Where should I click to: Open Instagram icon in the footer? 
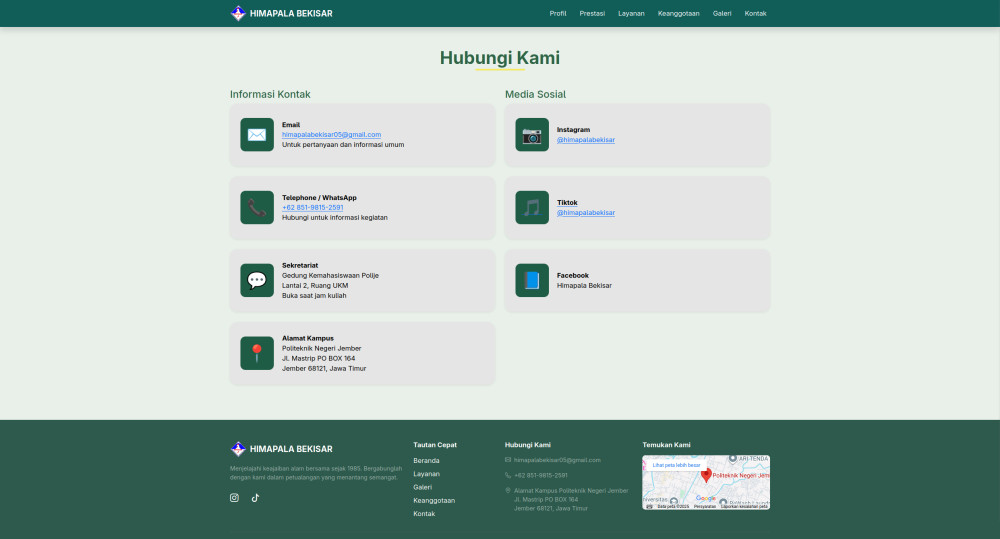coord(234,497)
